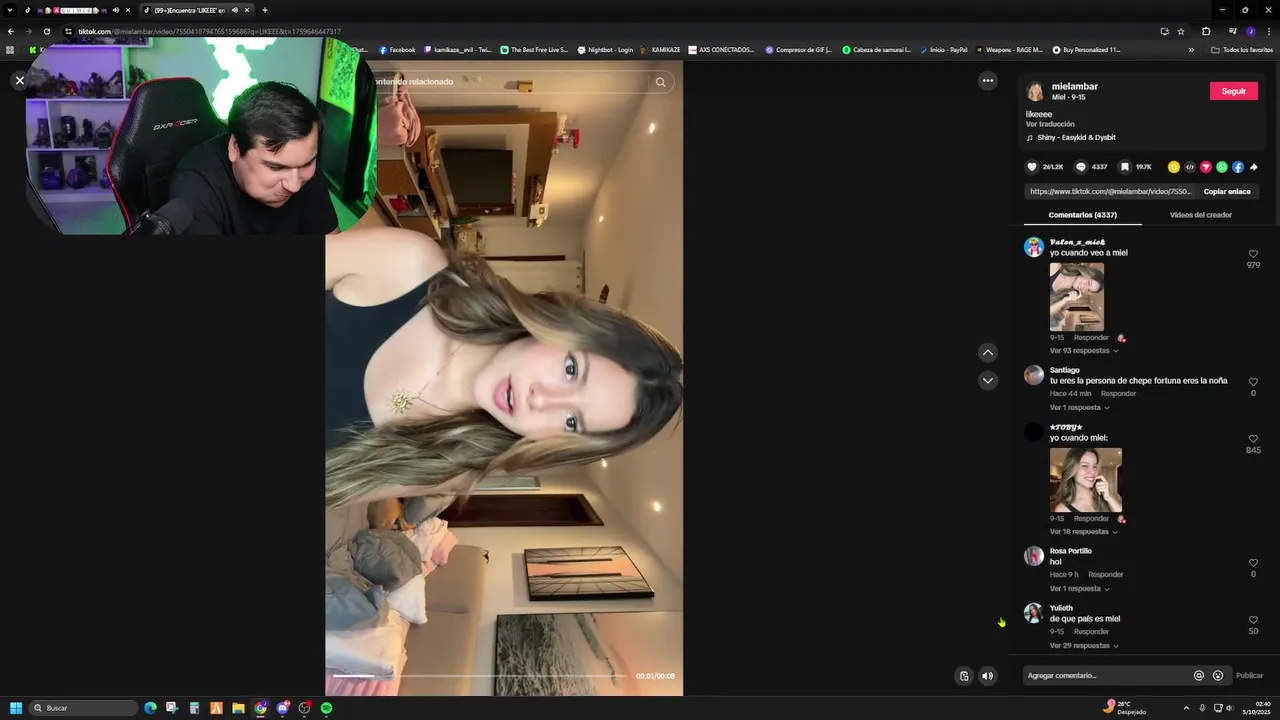Like the 'yo cuando miel:' comment
This screenshot has width=1280, height=720.
(1253, 439)
